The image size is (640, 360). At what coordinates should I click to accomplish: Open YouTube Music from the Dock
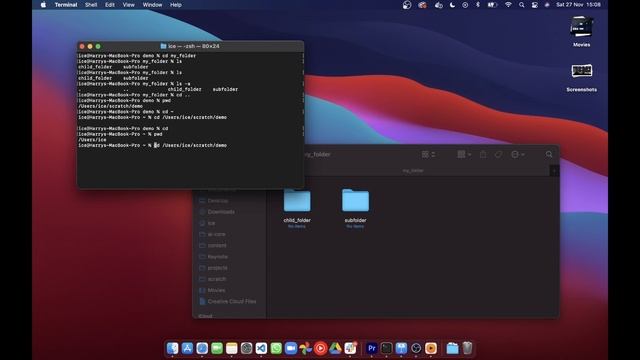point(320,348)
